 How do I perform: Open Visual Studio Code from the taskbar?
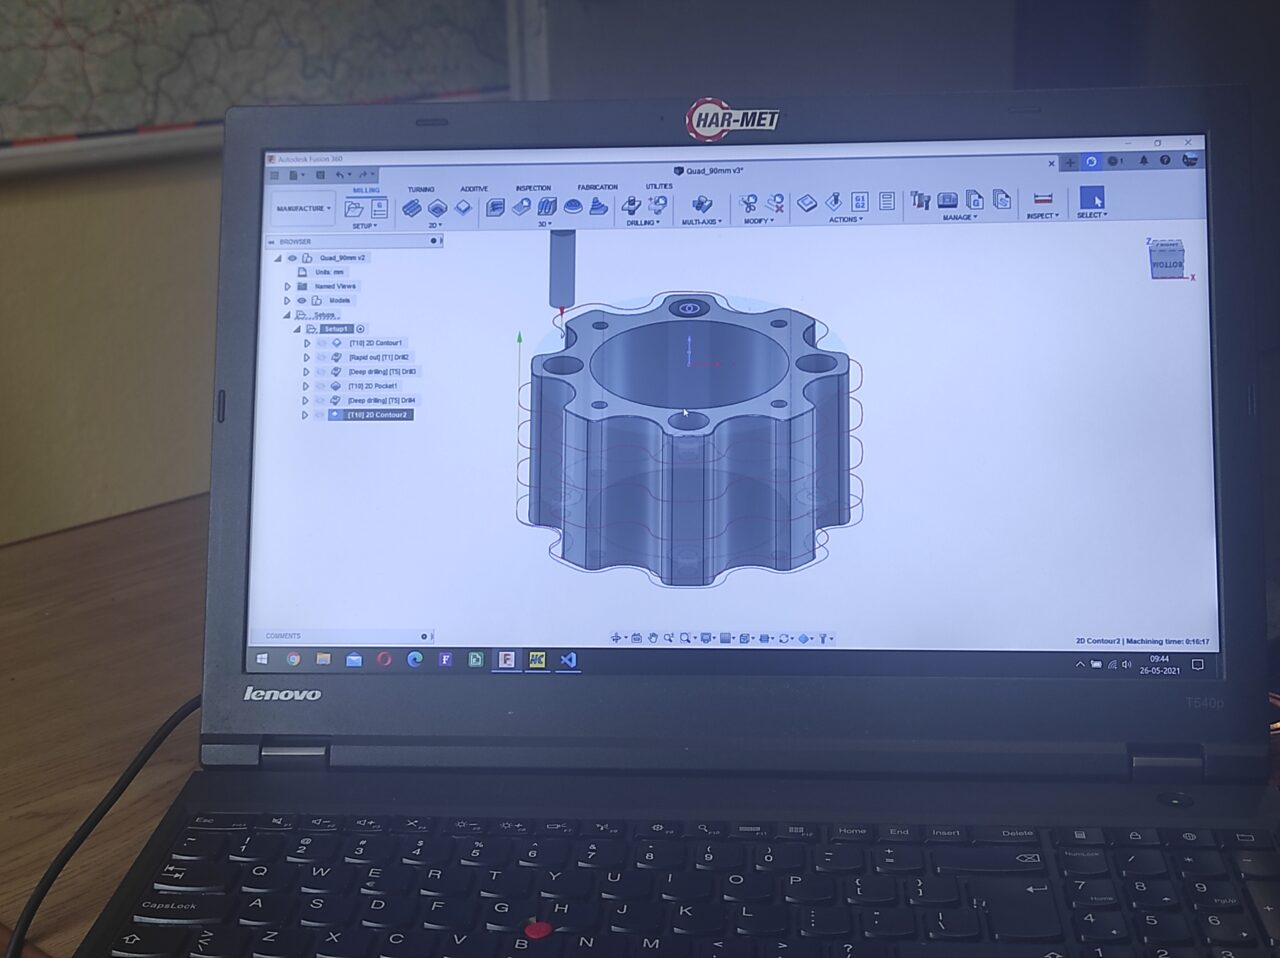point(567,659)
